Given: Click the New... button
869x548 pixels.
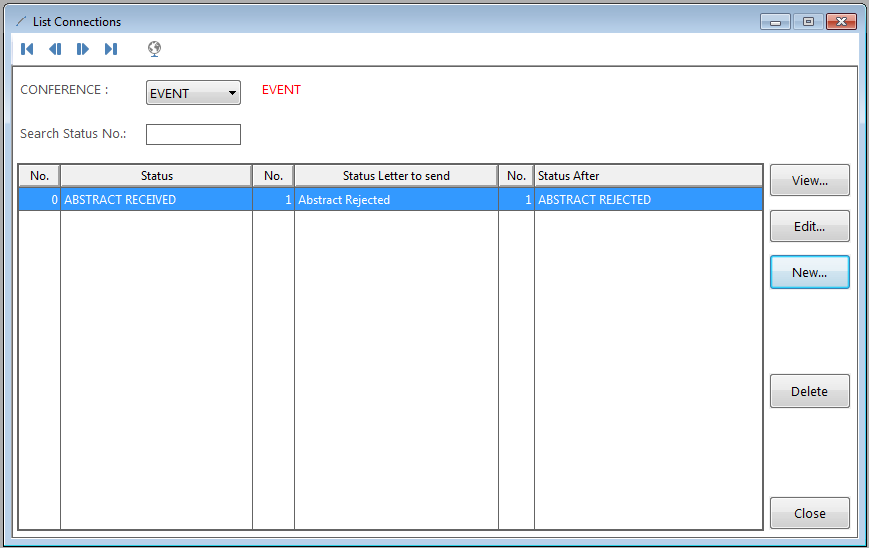Looking at the screenshot, I should click(809, 272).
